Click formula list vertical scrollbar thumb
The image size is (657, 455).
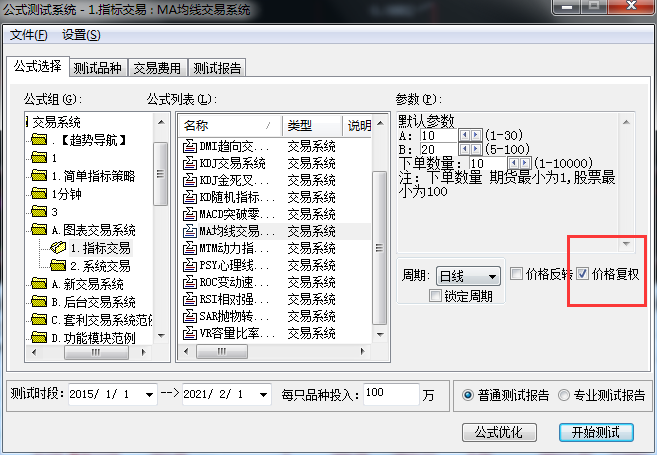[x=379, y=248]
